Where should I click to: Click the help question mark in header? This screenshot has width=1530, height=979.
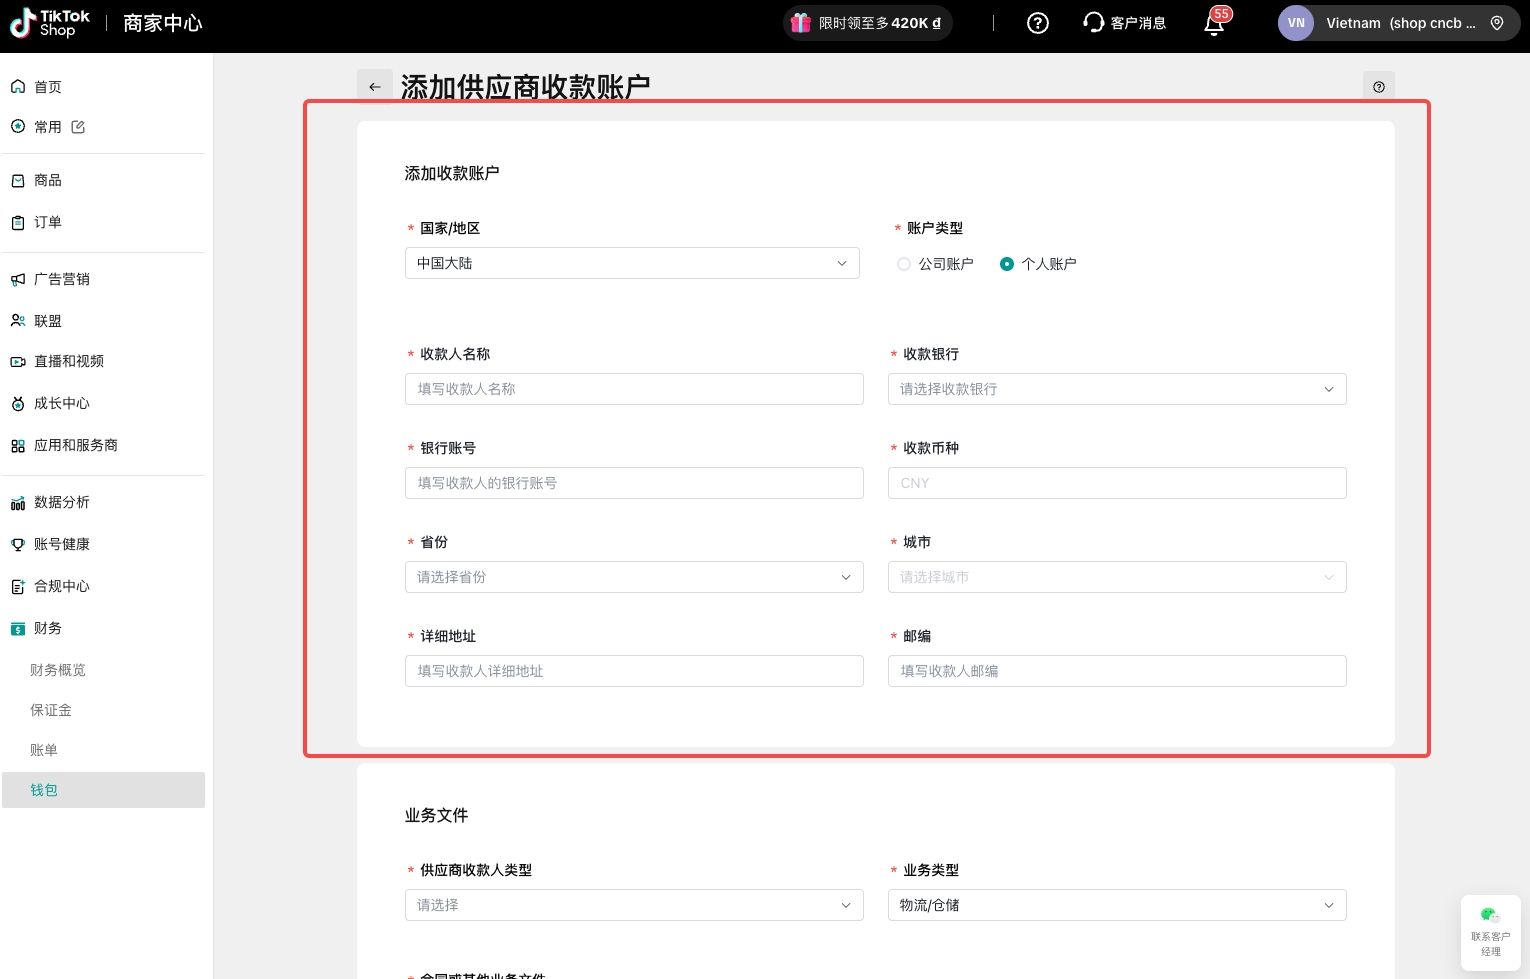coord(1038,23)
